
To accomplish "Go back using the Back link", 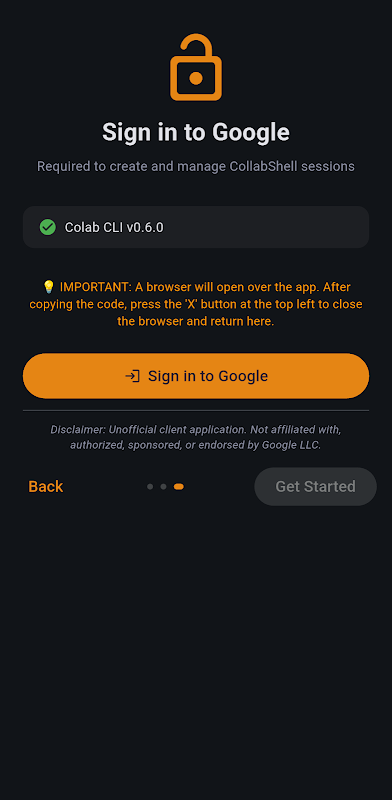I will pyautogui.click(x=46, y=486).
